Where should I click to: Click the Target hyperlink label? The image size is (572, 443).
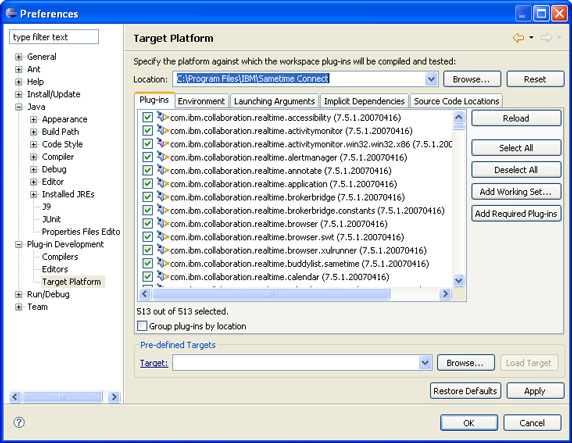(154, 363)
